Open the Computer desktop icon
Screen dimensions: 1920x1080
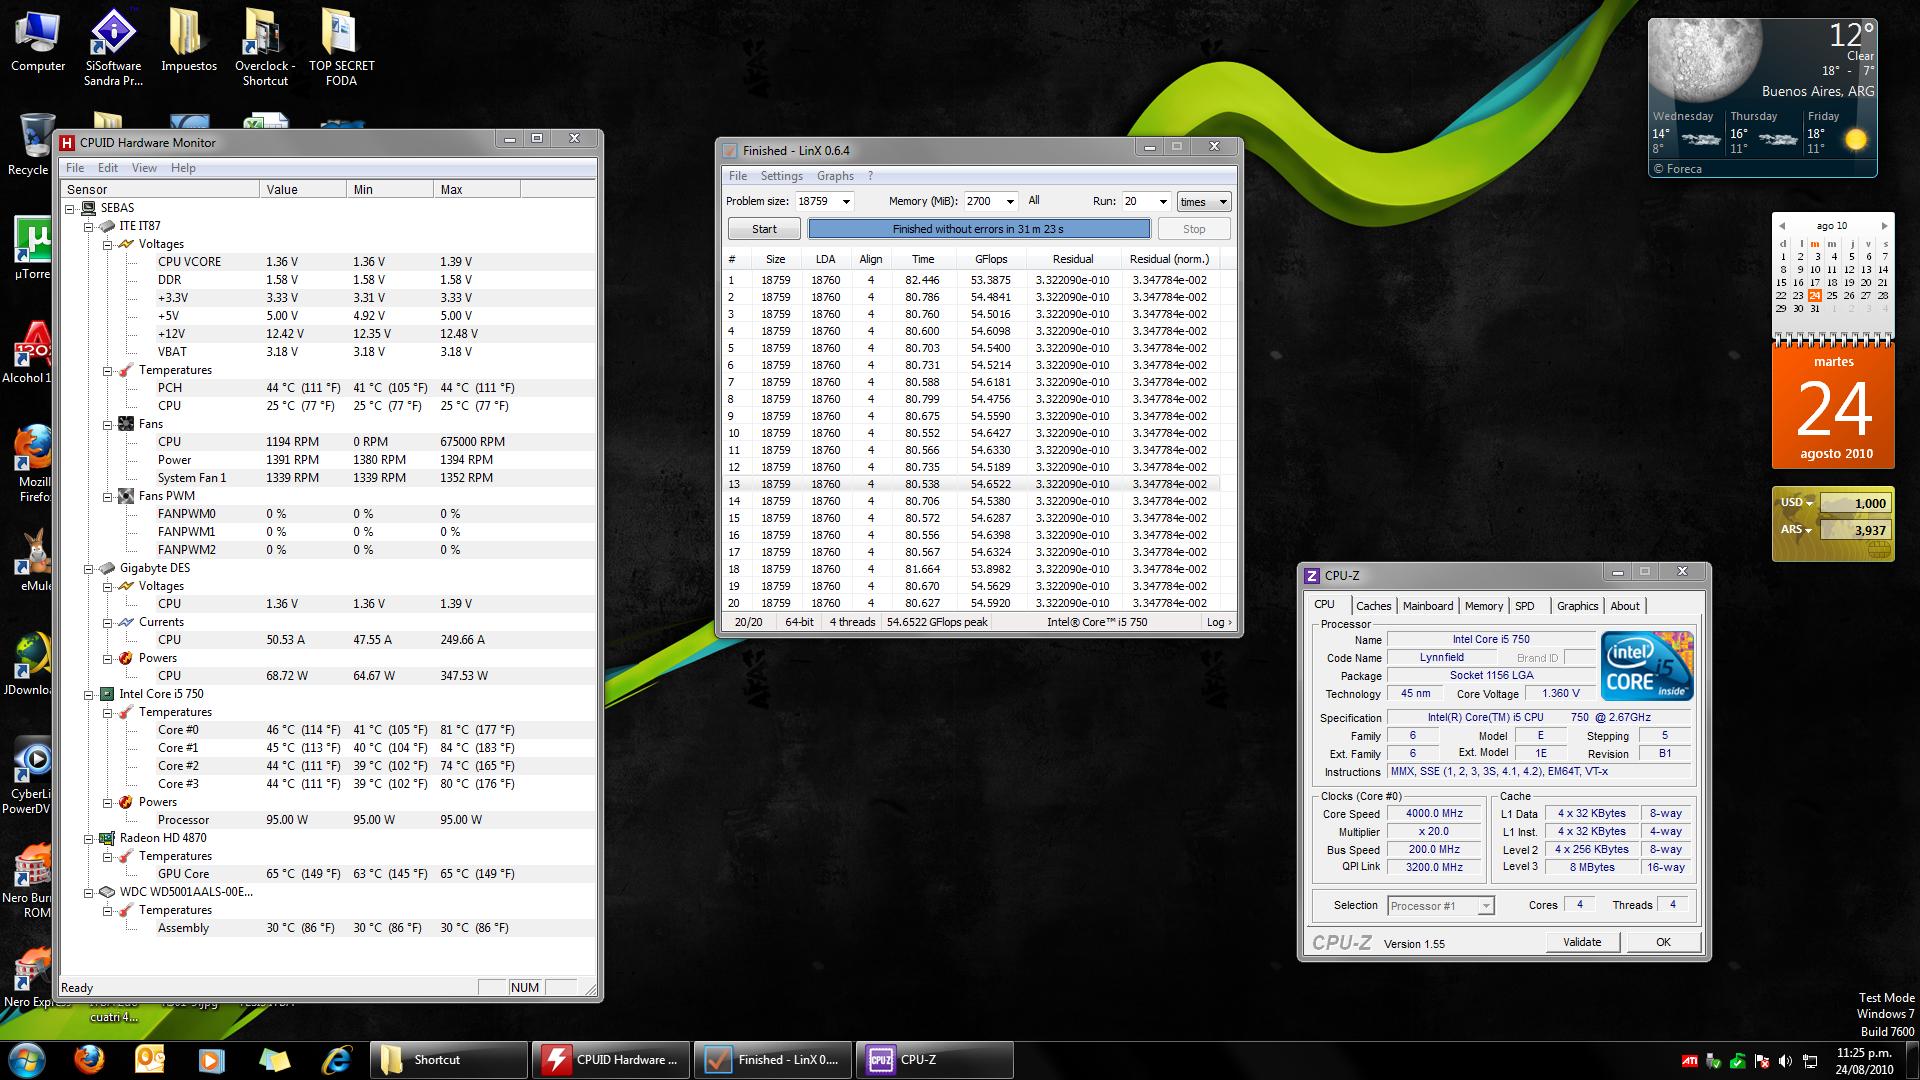(x=38, y=40)
